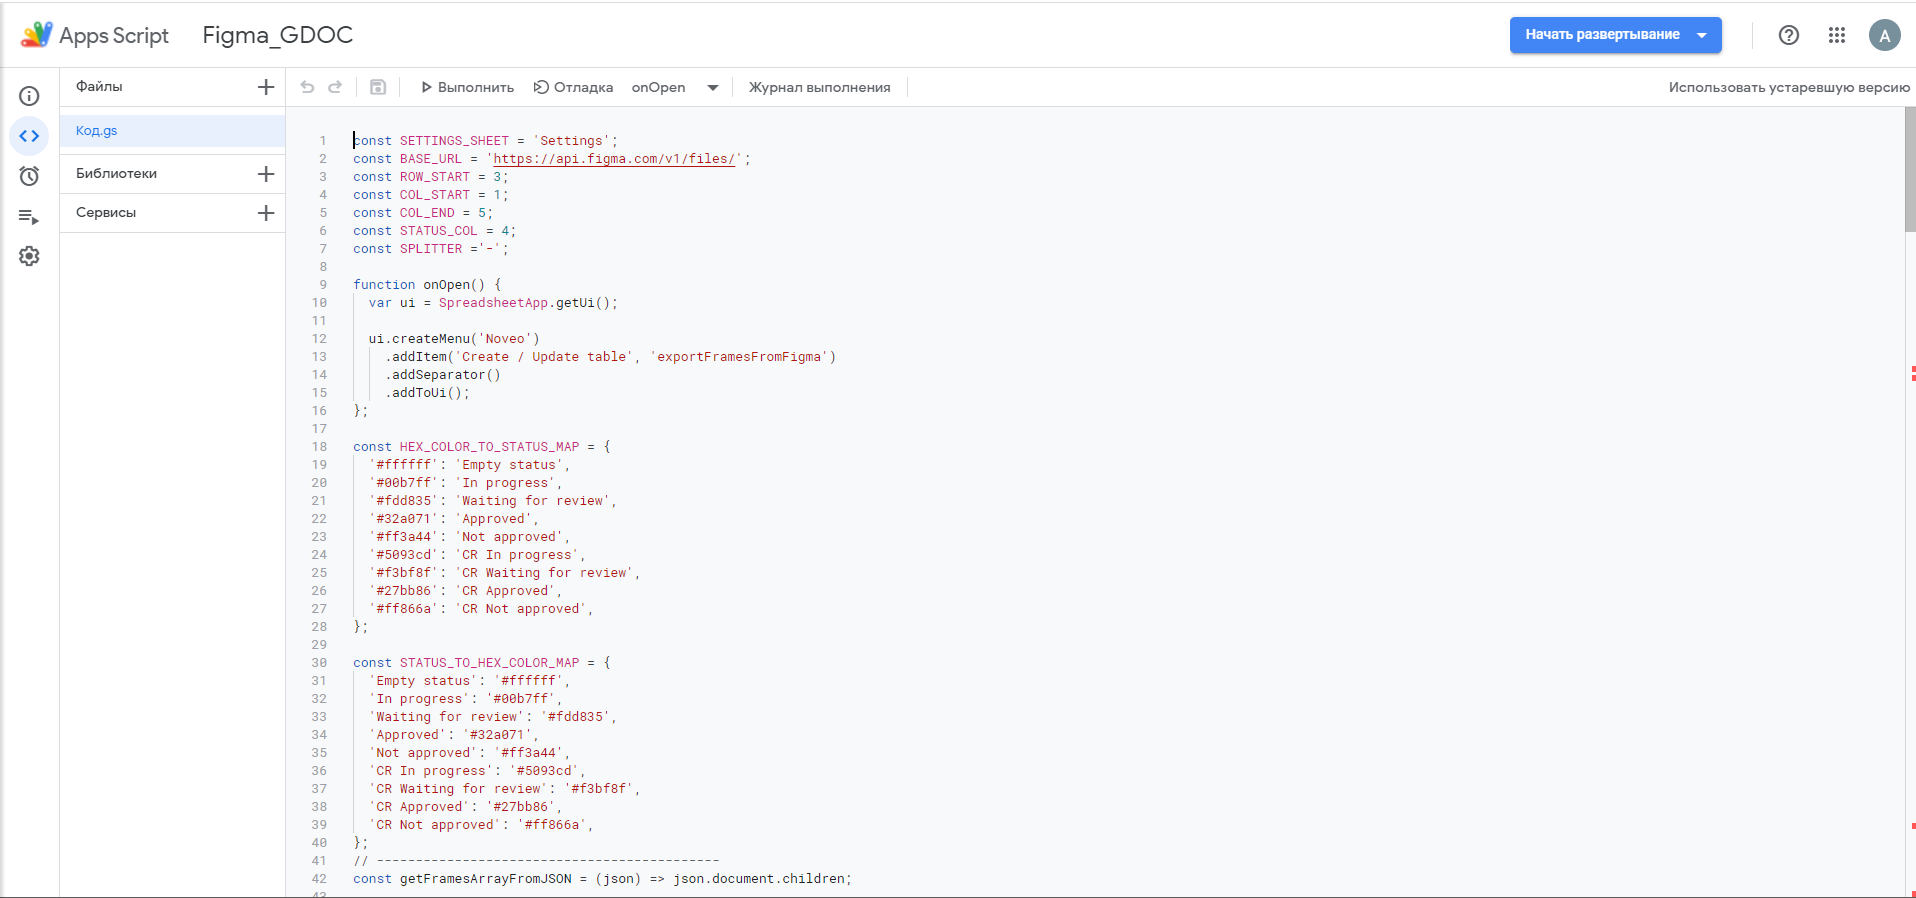Expand the onOpen function dropdown
Image resolution: width=1916 pixels, height=898 pixels.
[x=713, y=88]
